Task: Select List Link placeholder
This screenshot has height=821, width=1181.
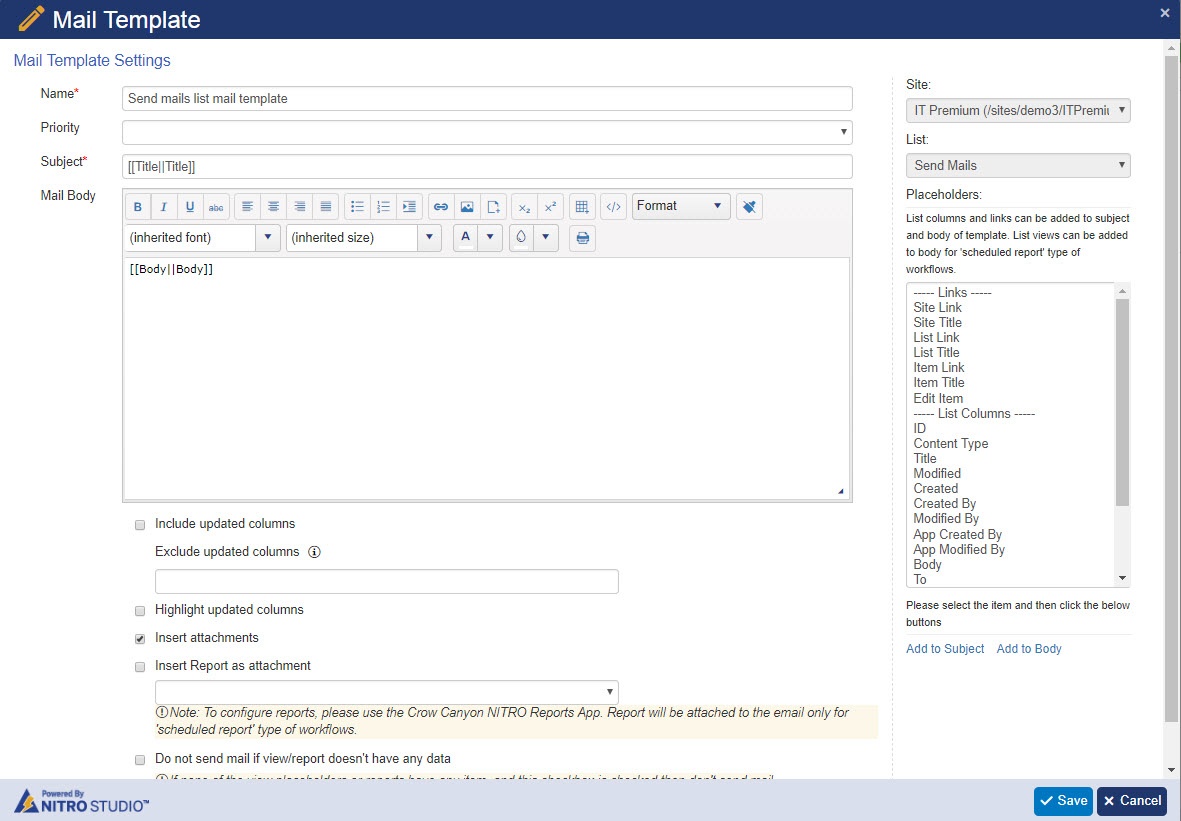Action: [x=936, y=337]
